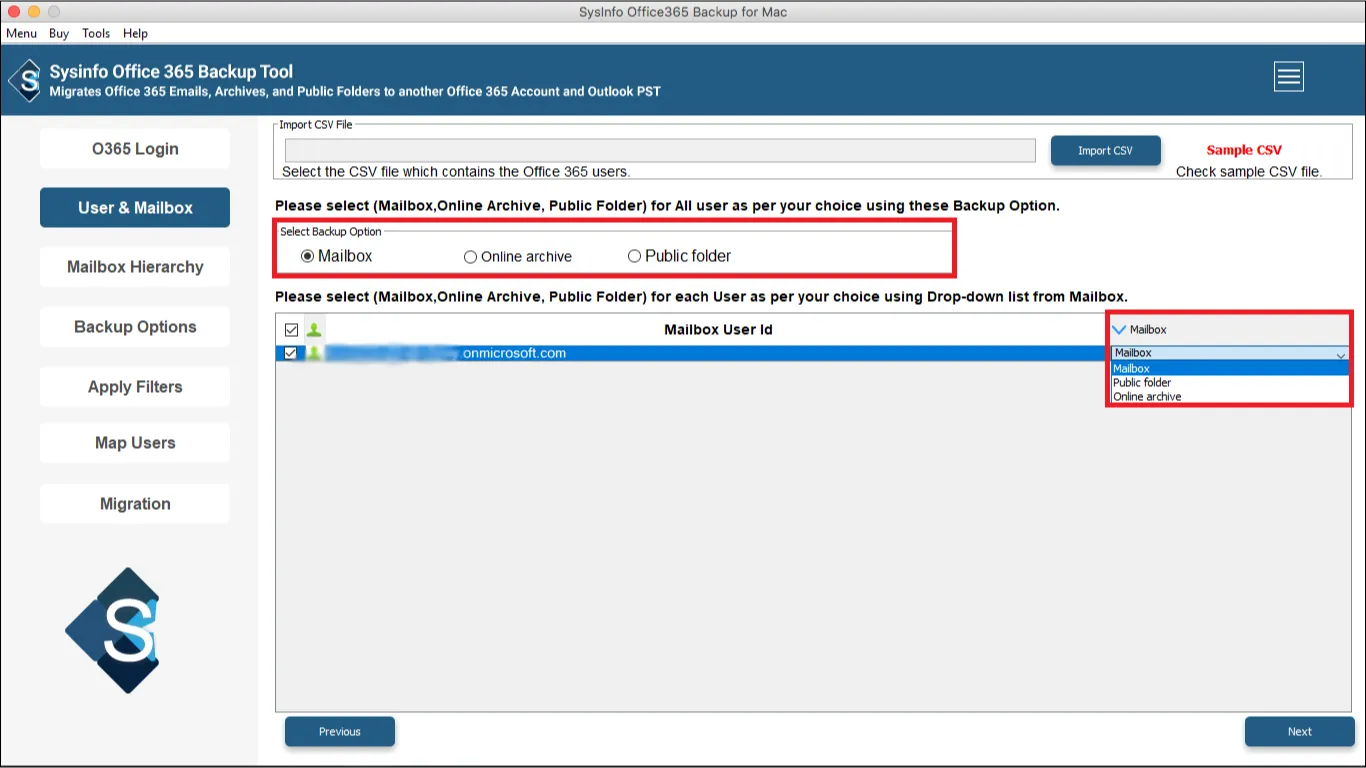The height and width of the screenshot is (768, 1366).
Task: Open the Backup Options step
Action: (135, 327)
